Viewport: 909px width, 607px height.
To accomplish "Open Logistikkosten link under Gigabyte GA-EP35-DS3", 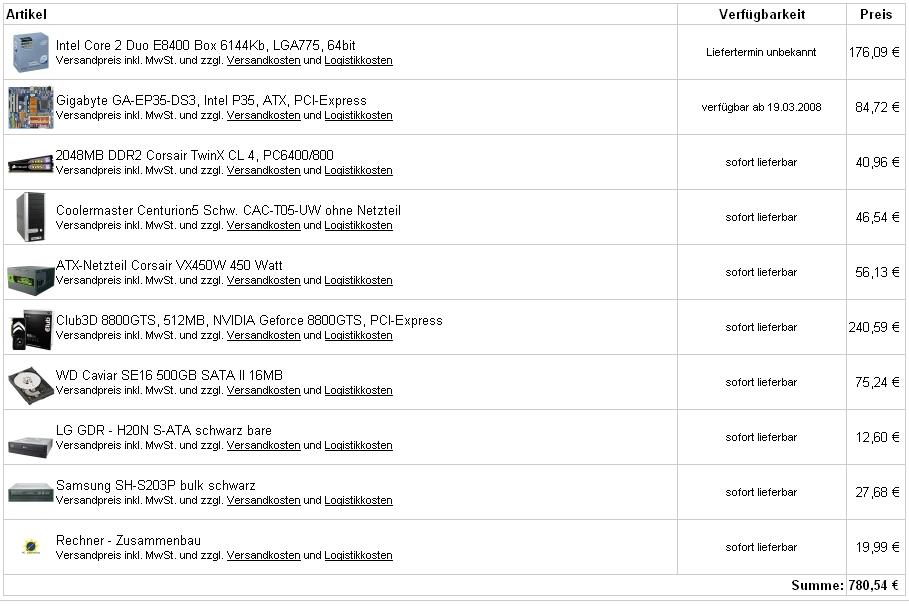I will [x=358, y=115].
